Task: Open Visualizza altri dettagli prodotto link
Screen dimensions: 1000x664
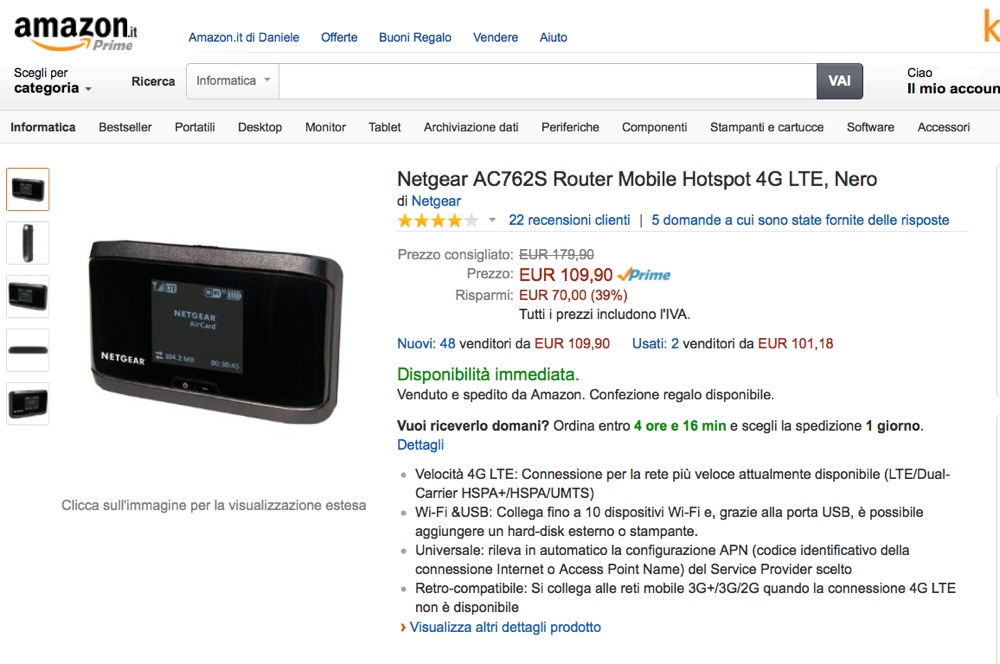Action: pos(505,627)
